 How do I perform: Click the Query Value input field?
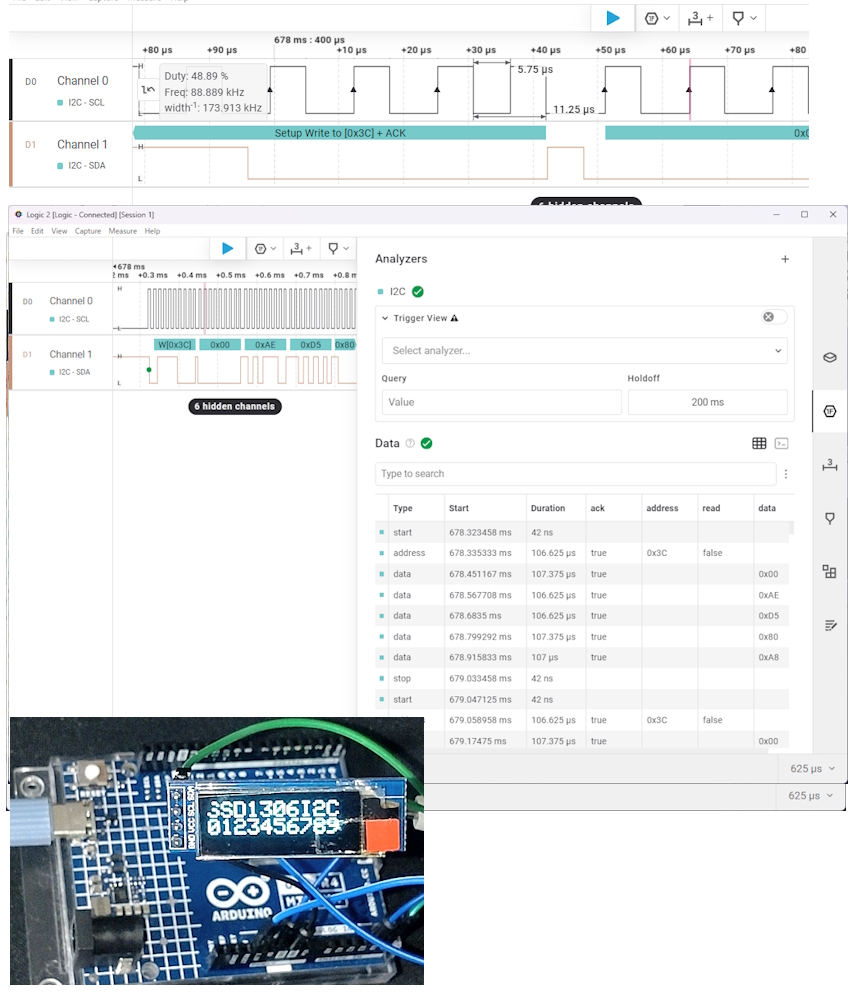click(x=501, y=402)
